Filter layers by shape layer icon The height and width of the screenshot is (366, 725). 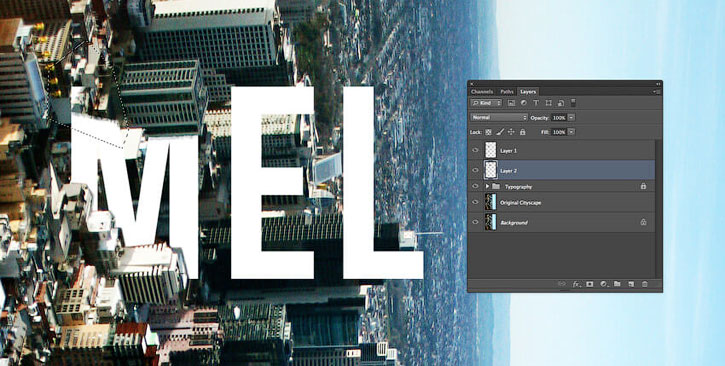548,103
